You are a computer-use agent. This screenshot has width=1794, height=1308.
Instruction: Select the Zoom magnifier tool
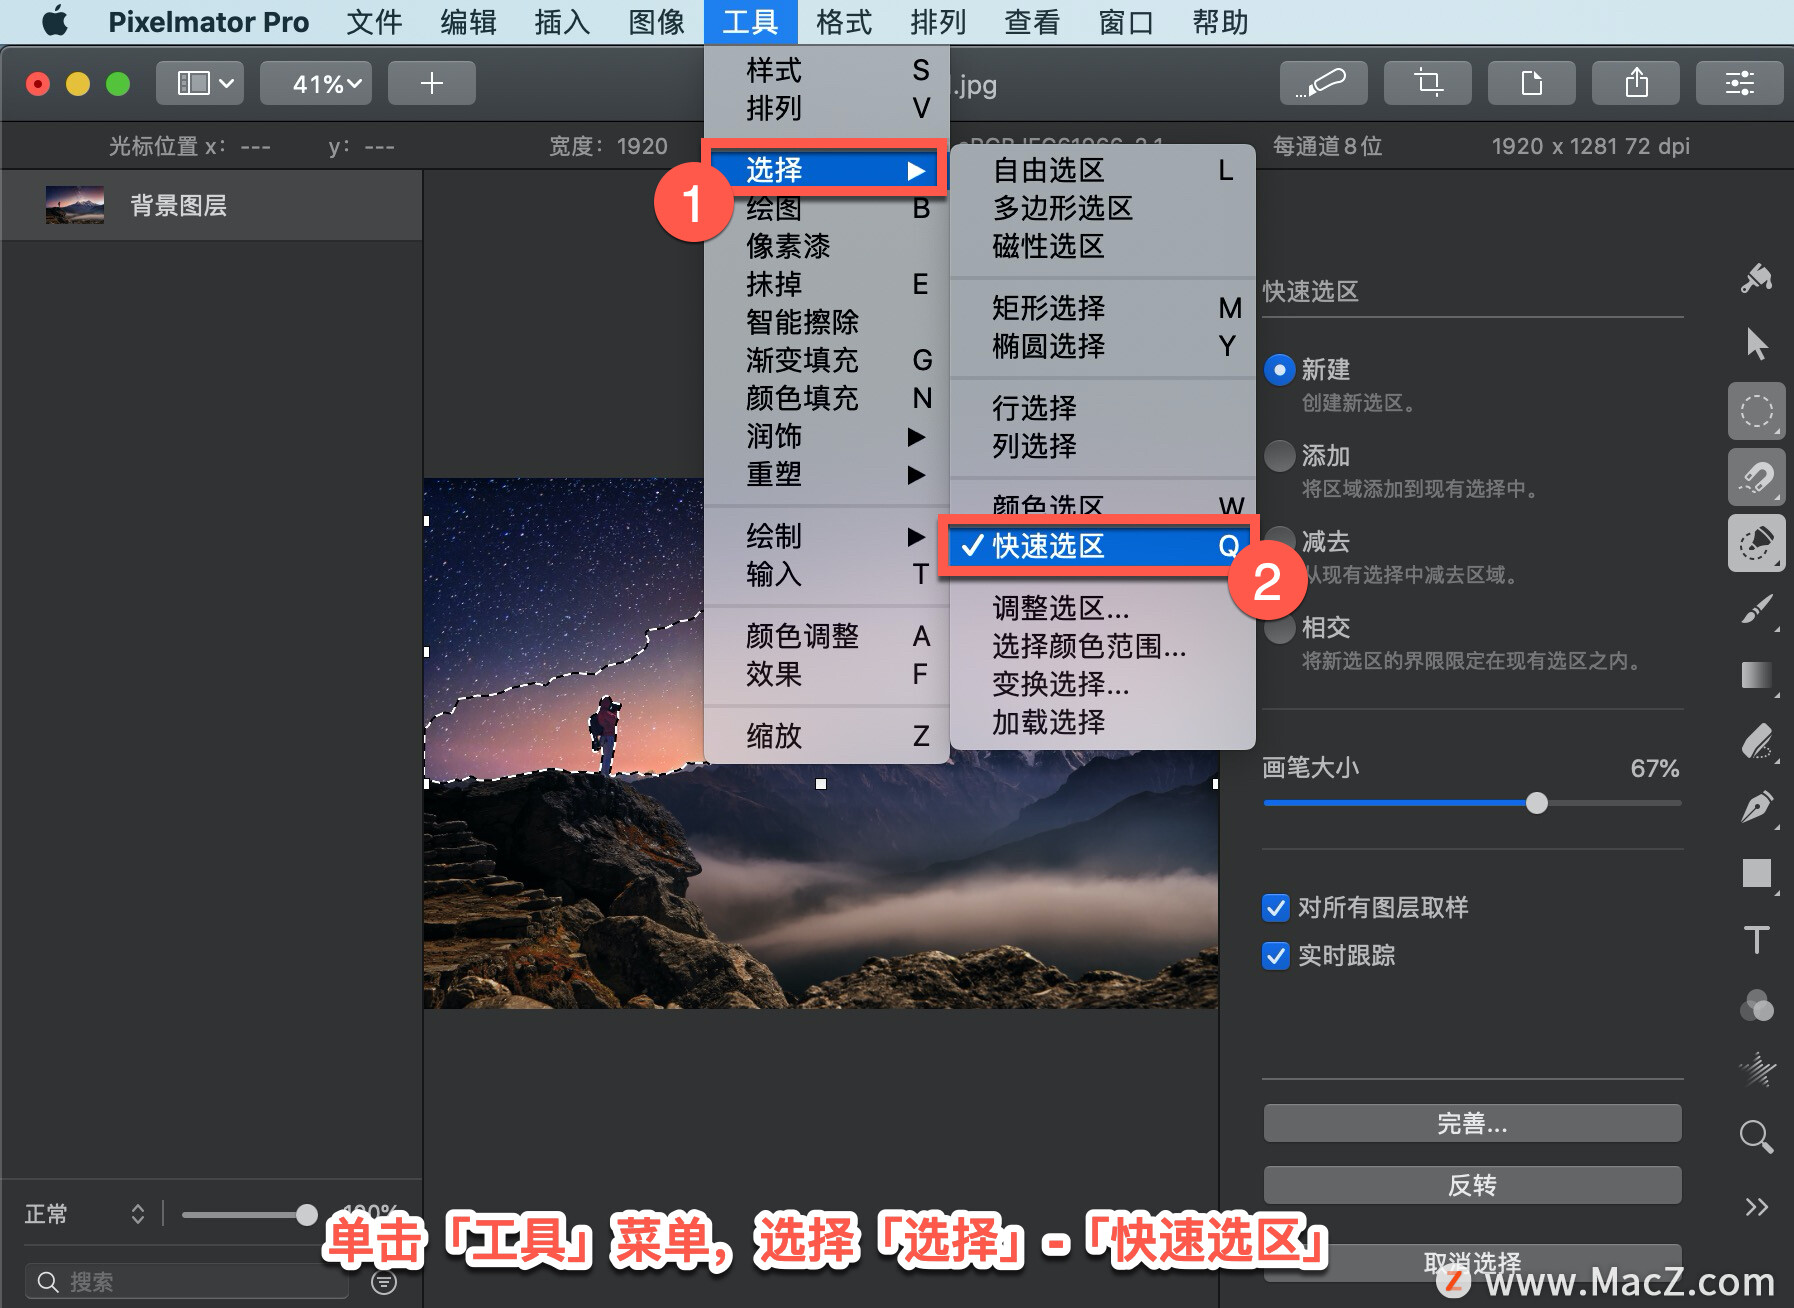pos(1754,1137)
